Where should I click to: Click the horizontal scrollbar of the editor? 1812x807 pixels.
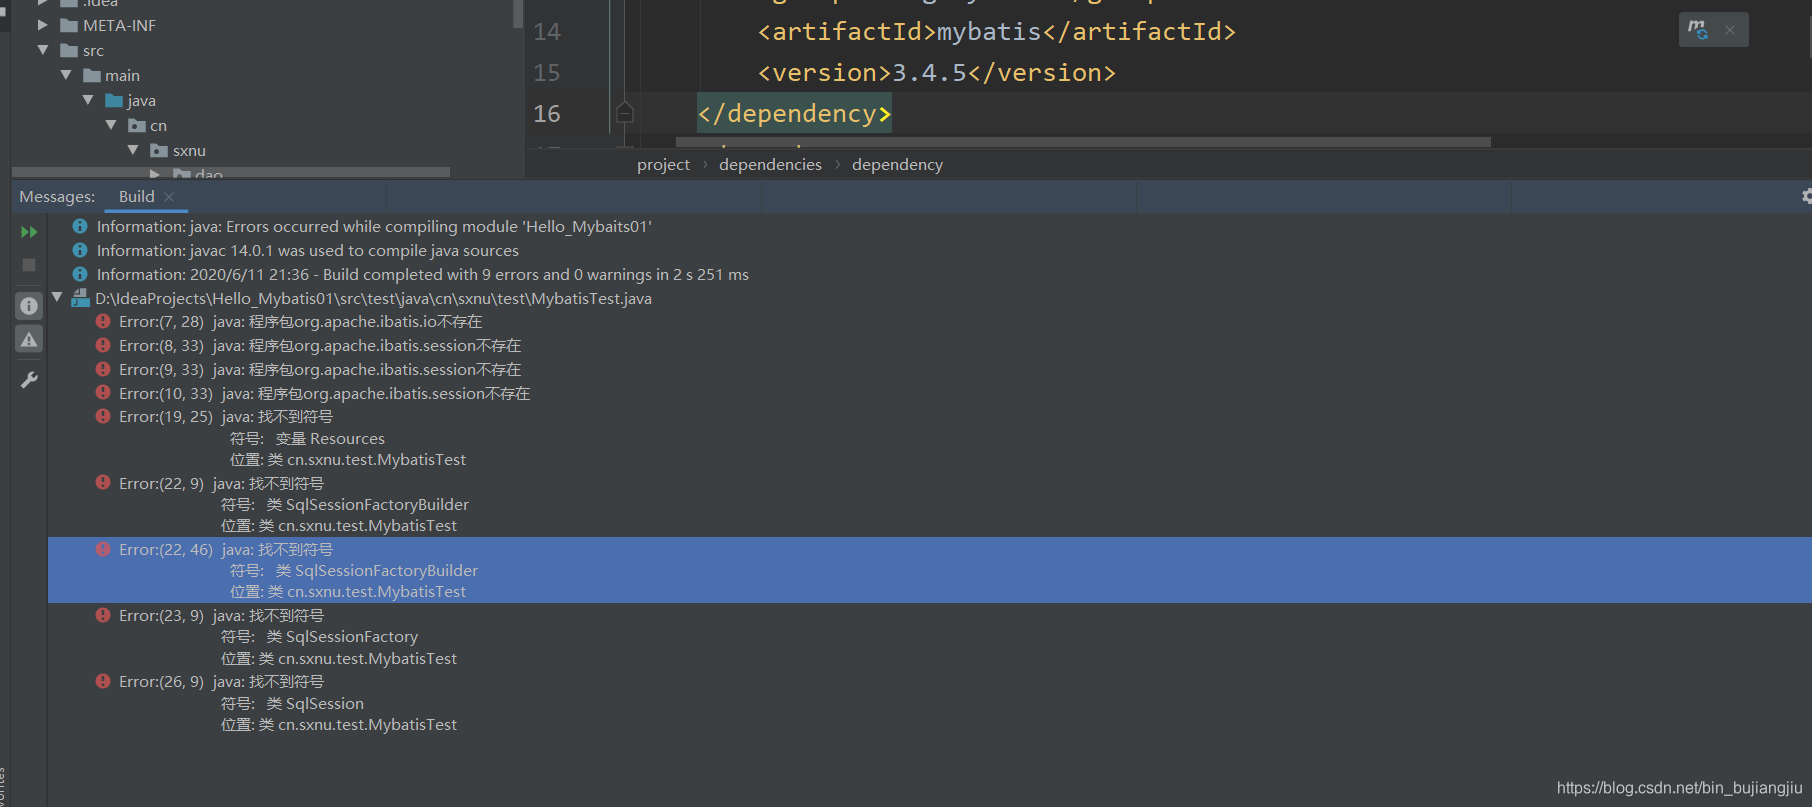tap(1083, 142)
